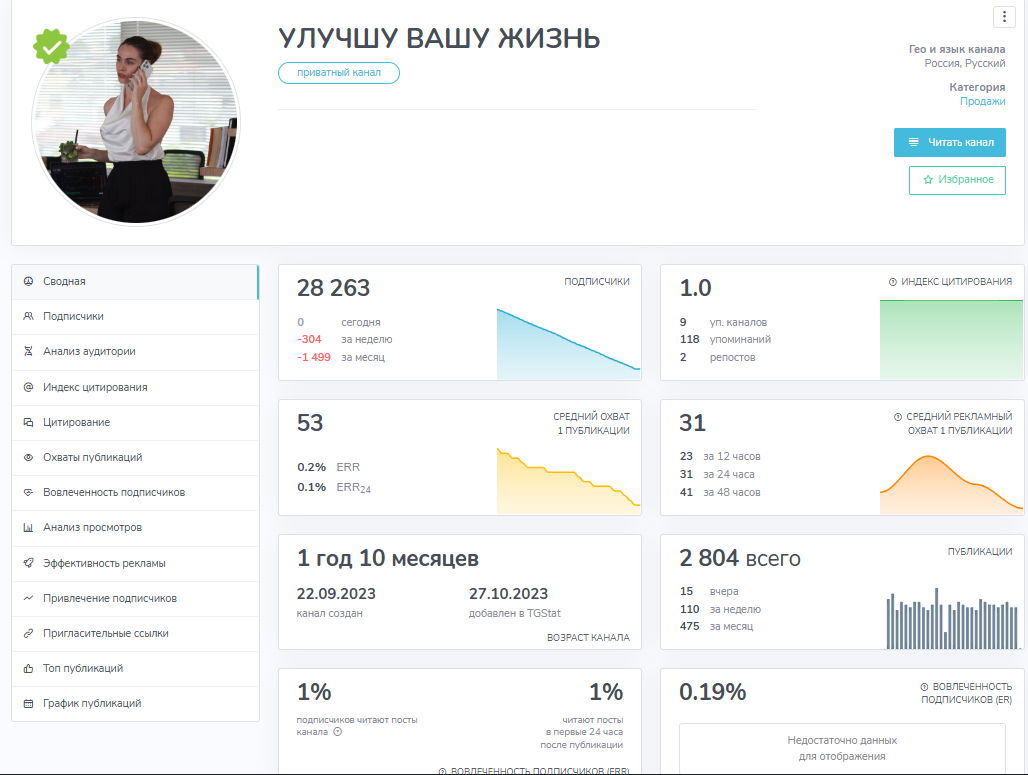The image size is (1028, 775).
Task: Click help icon beside СРЕДНИЙ РЕКЛАМНЫЙ ОХВАТ
Action: 898,416
